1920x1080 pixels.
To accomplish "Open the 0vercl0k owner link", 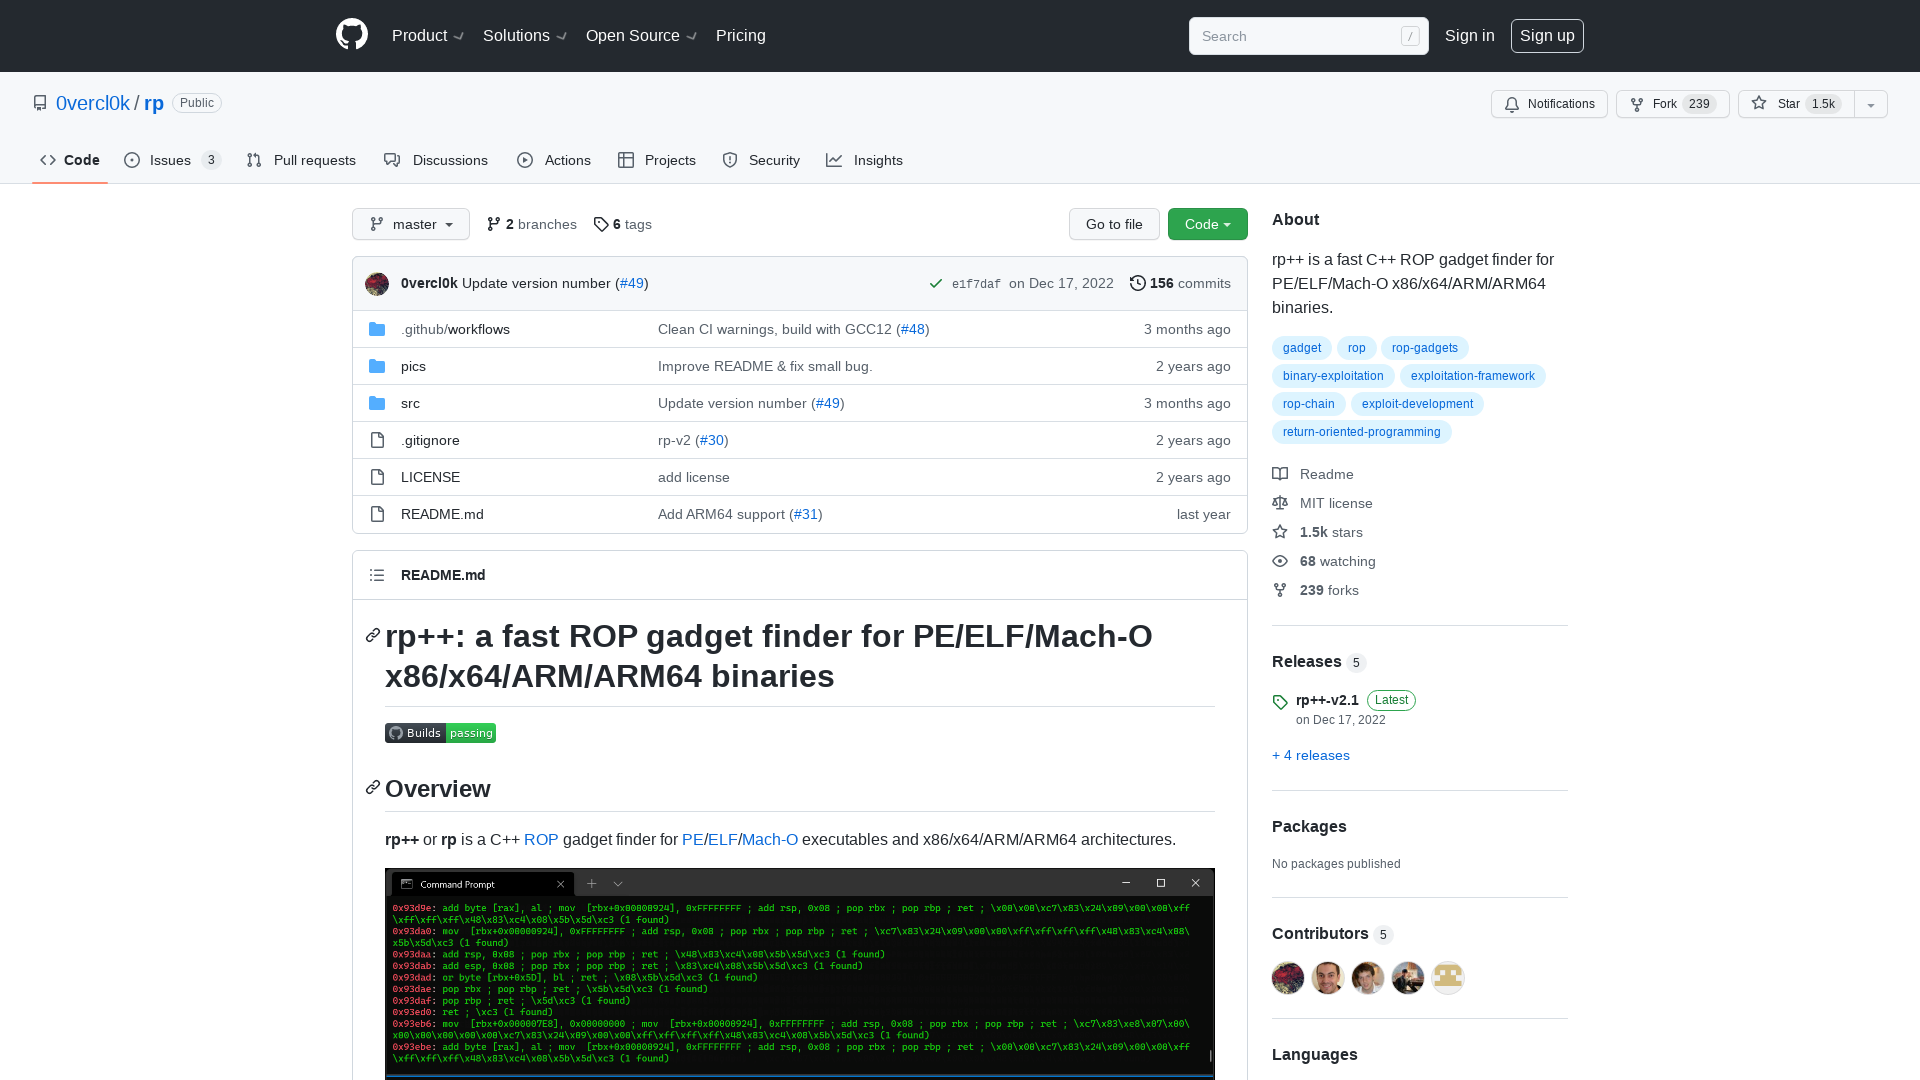I will tap(93, 103).
